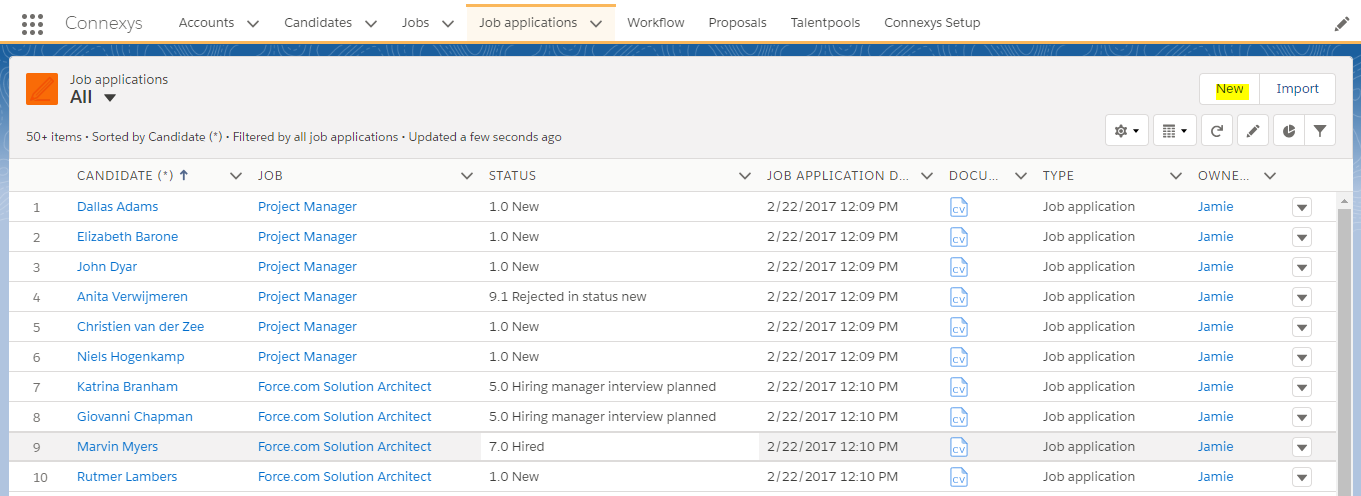Open the Accounts tab dropdown chevron
1361x496 pixels.
(252, 23)
